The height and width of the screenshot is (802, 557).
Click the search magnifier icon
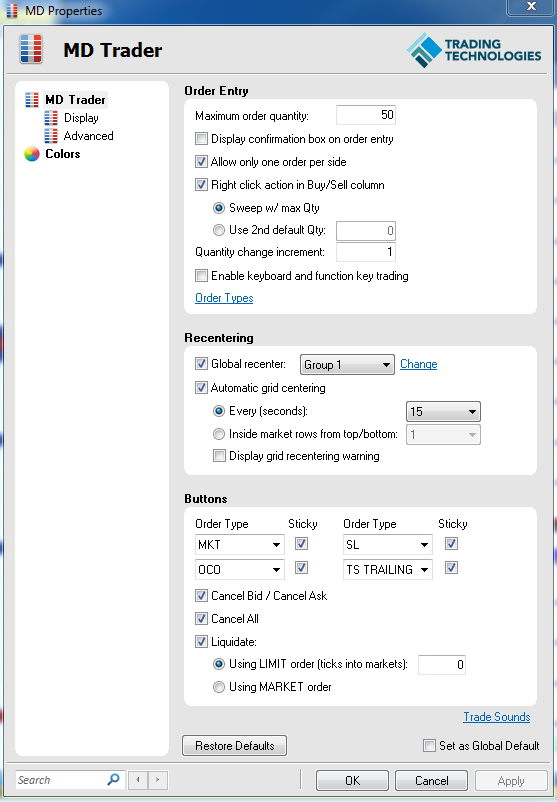[114, 779]
